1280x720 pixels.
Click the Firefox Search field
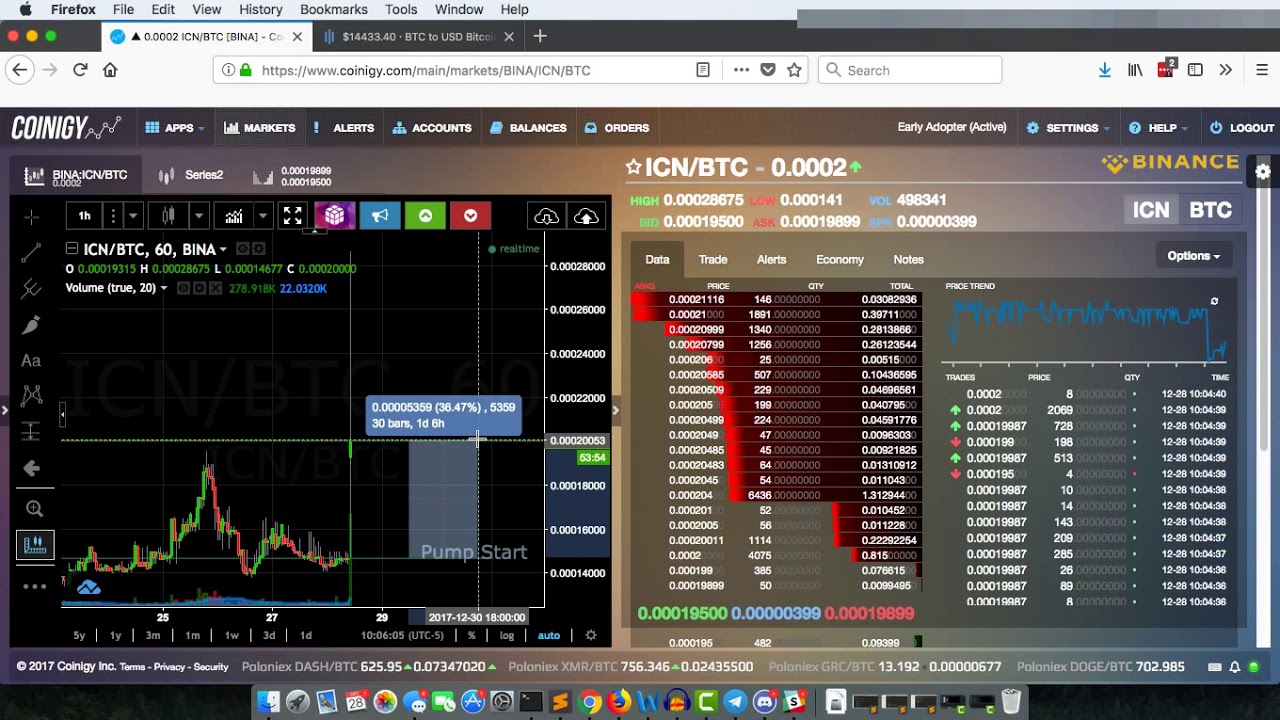coord(910,70)
